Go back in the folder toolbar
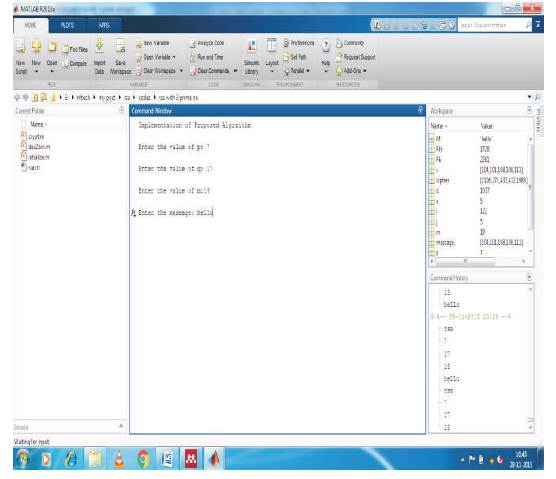This screenshot has width=556, height=479. [17, 97]
